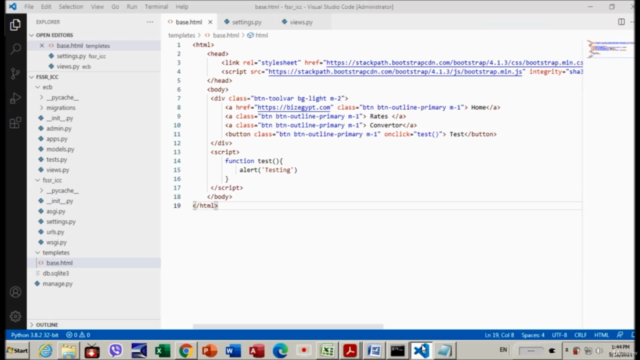Image resolution: width=640 pixels, height=360 pixels.
Task: Click the horizontal scrollbar of the editor
Action: 288,326
